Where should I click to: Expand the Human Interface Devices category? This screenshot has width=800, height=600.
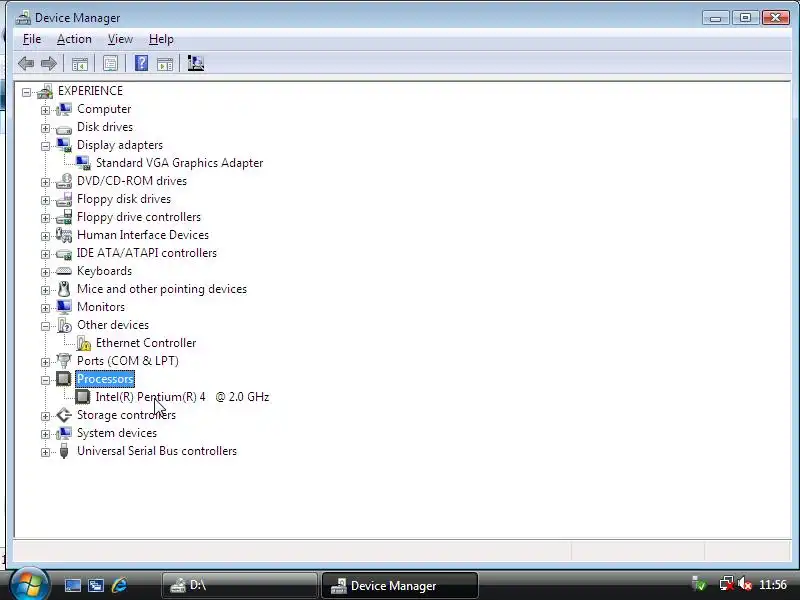(45, 236)
